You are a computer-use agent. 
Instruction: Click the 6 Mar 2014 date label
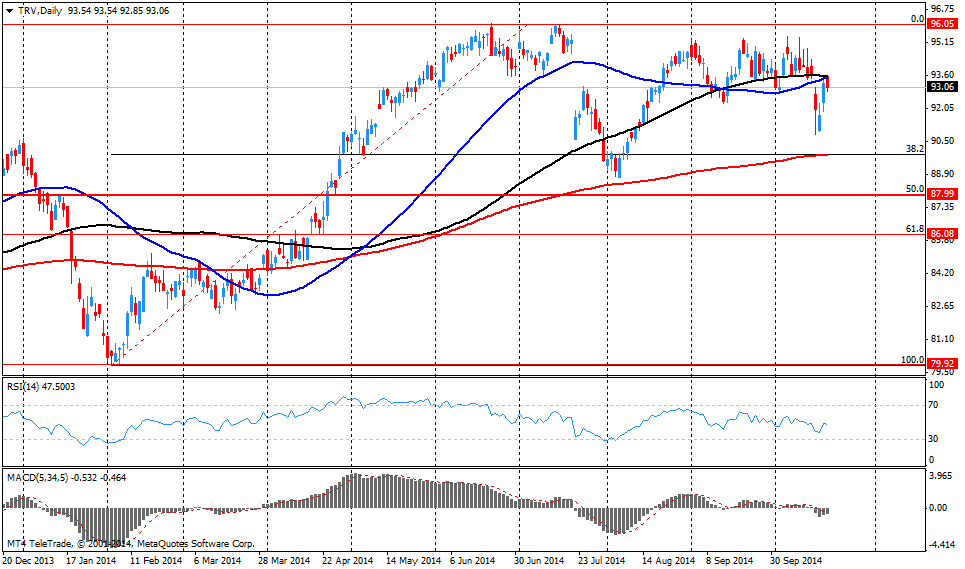[217, 560]
